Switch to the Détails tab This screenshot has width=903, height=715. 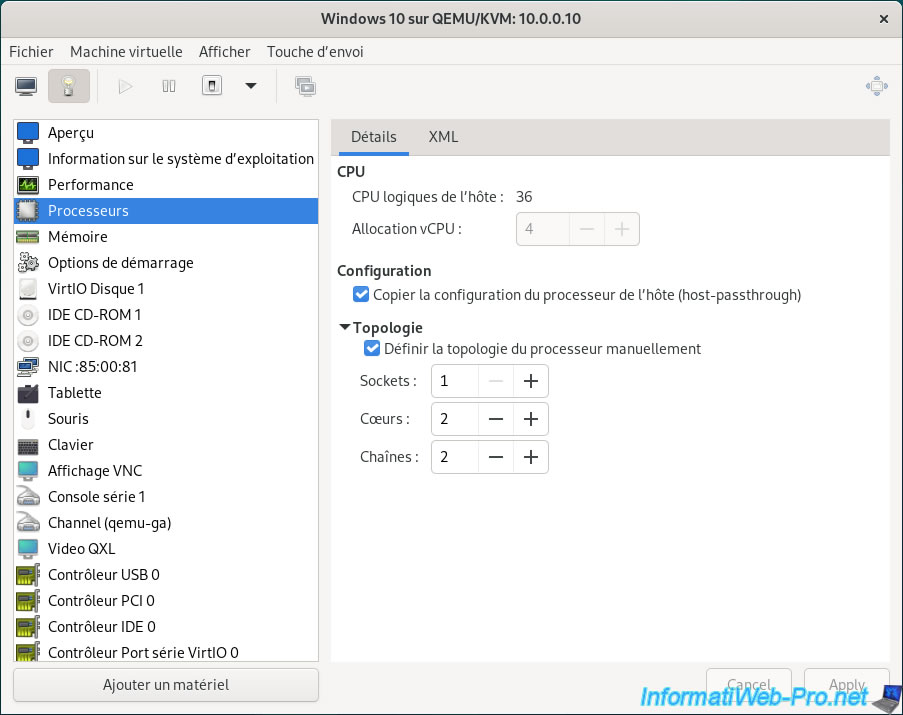point(374,137)
